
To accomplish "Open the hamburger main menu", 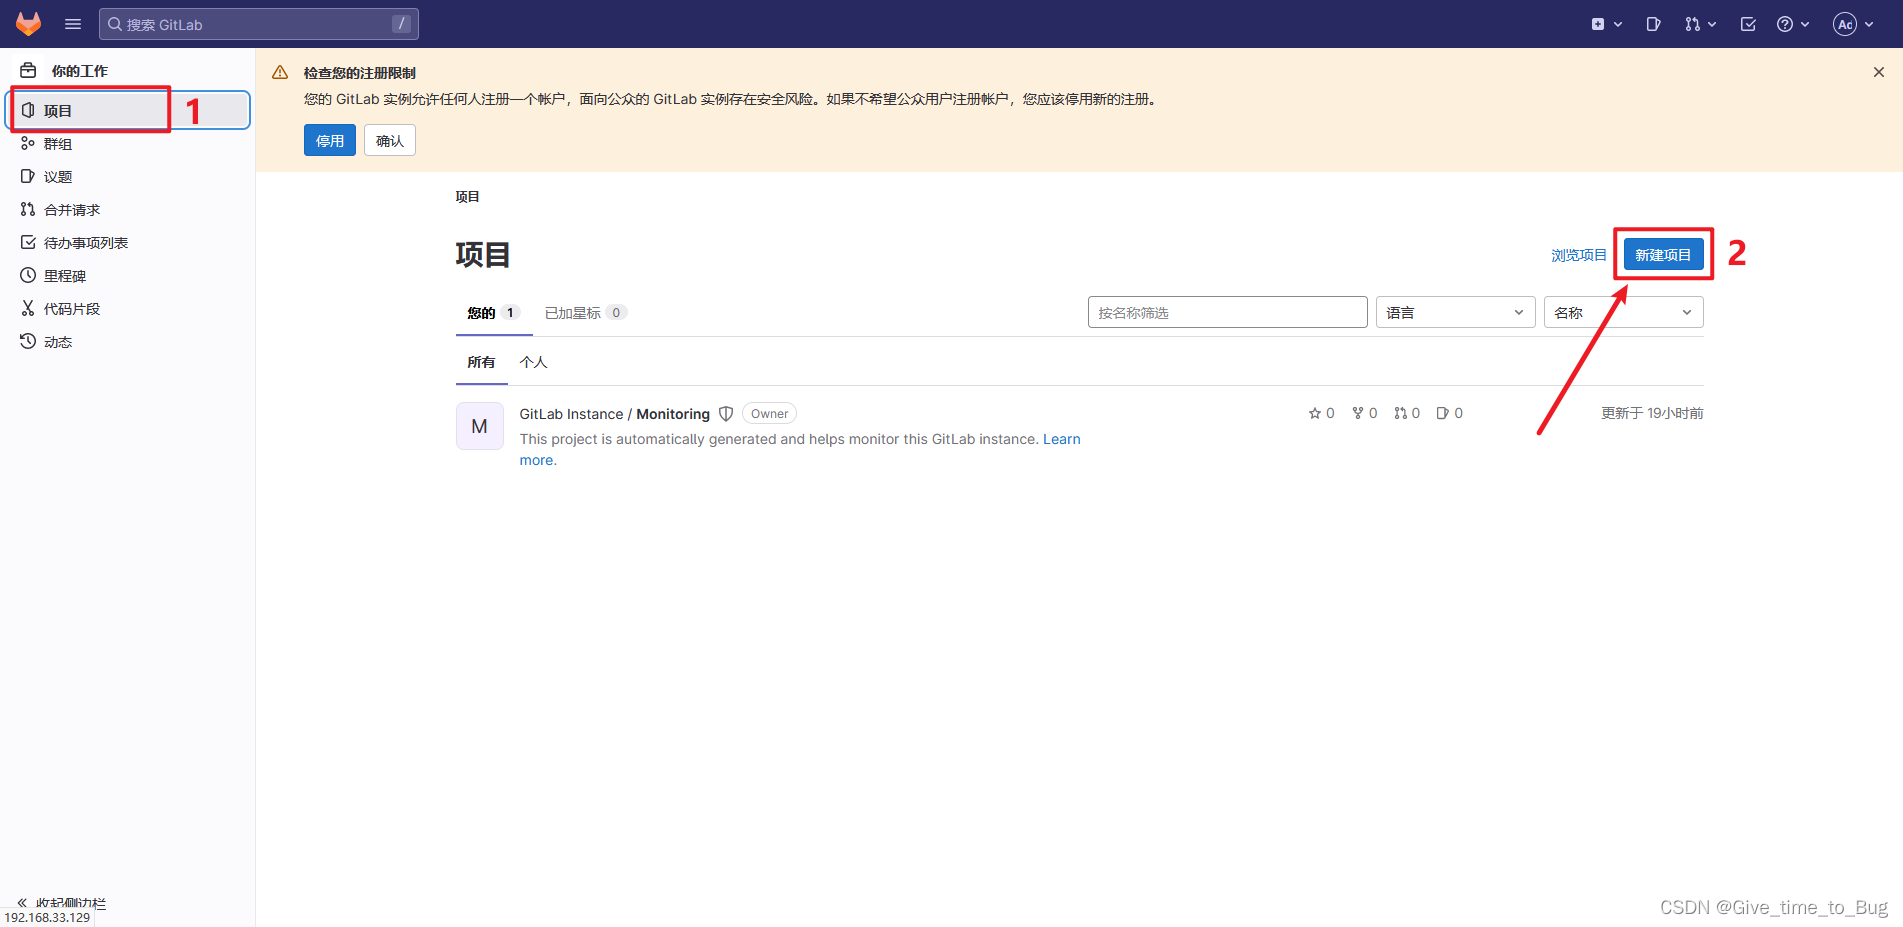I will 73,24.
